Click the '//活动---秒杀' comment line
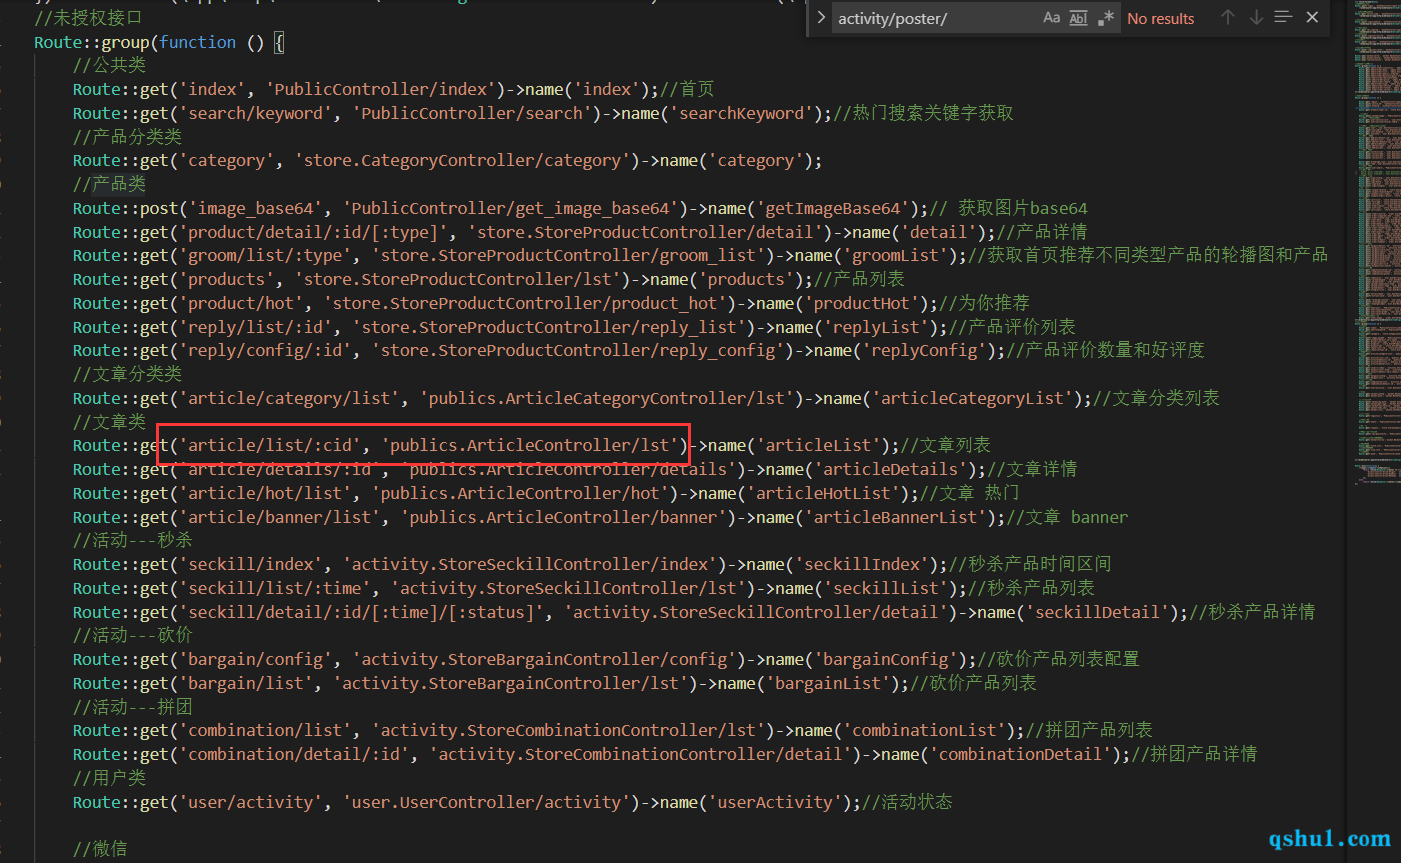 coord(132,540)
